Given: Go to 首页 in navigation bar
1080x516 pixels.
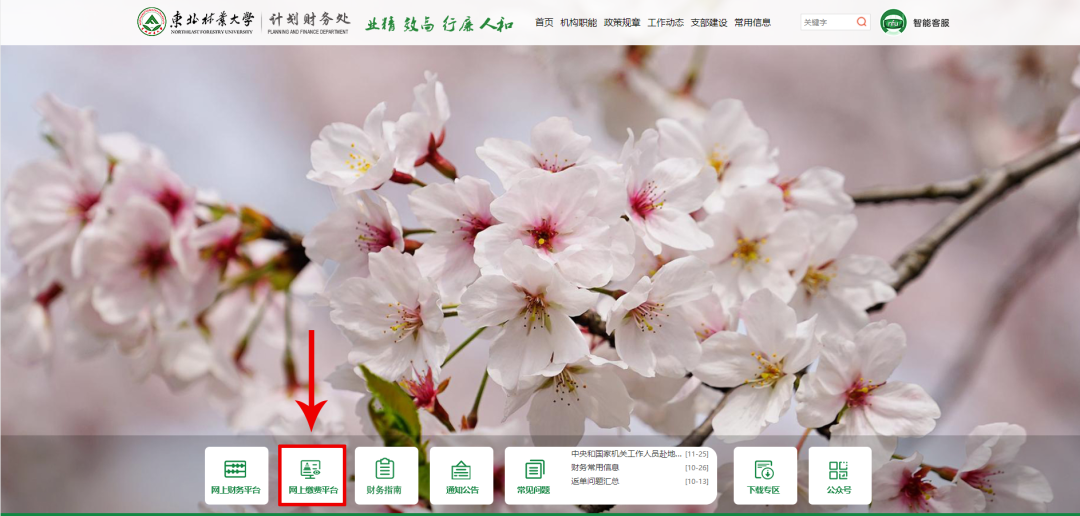Looking at the screenshot, I should pyautogui.click(x=544, y=22).
